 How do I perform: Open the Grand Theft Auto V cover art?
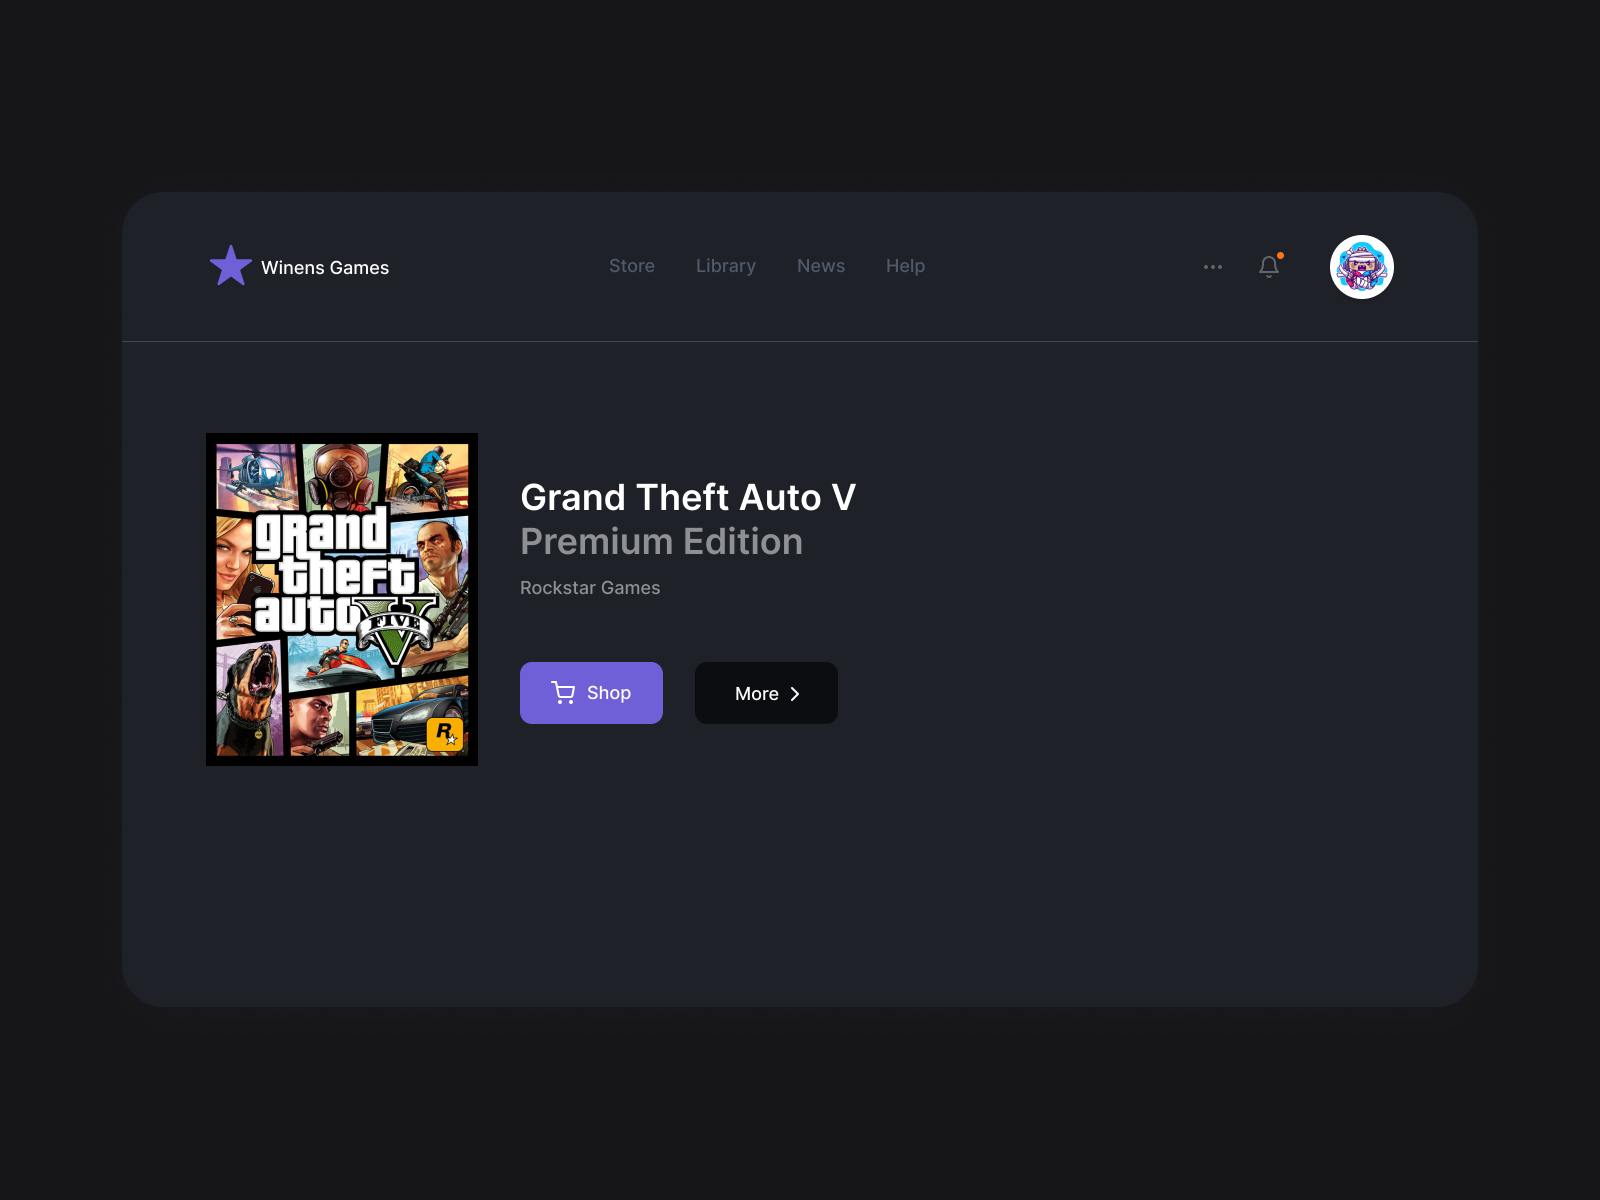click(341, 598)
